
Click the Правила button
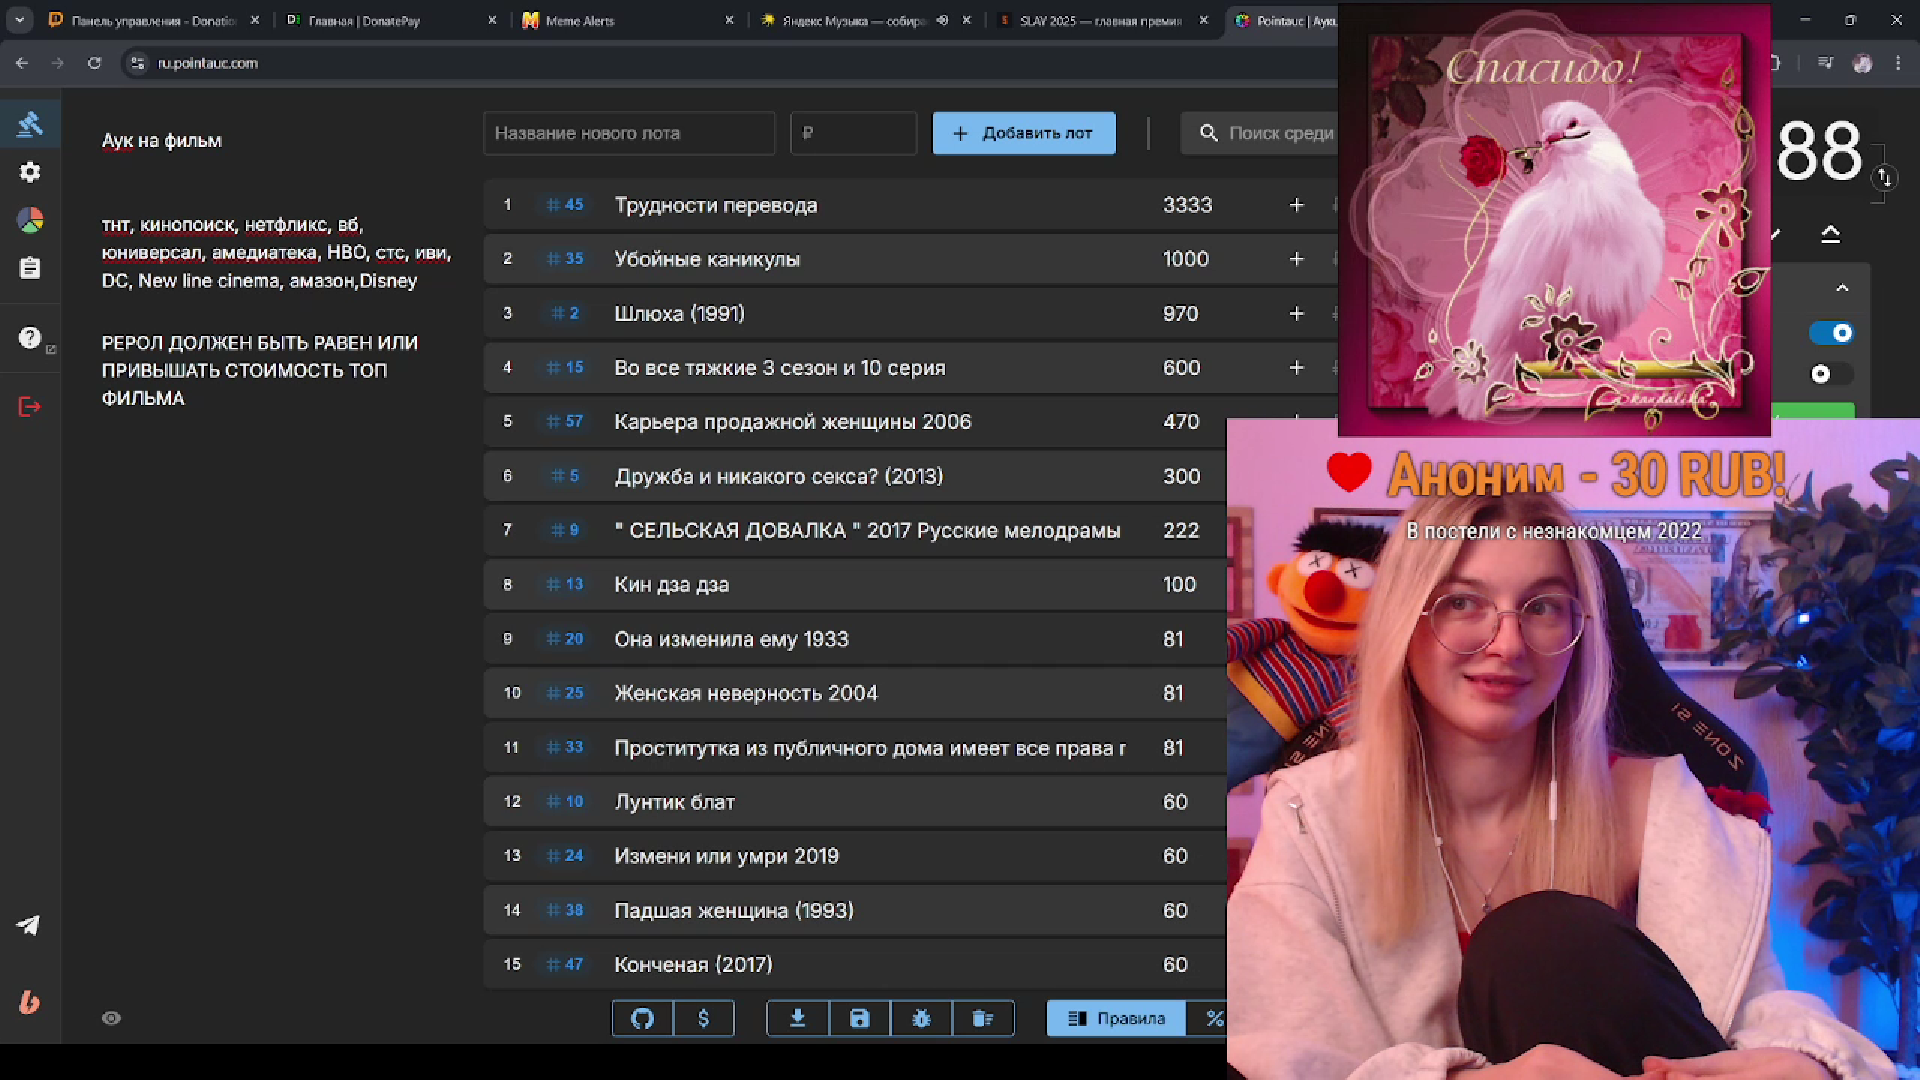coord(1116,1018)
